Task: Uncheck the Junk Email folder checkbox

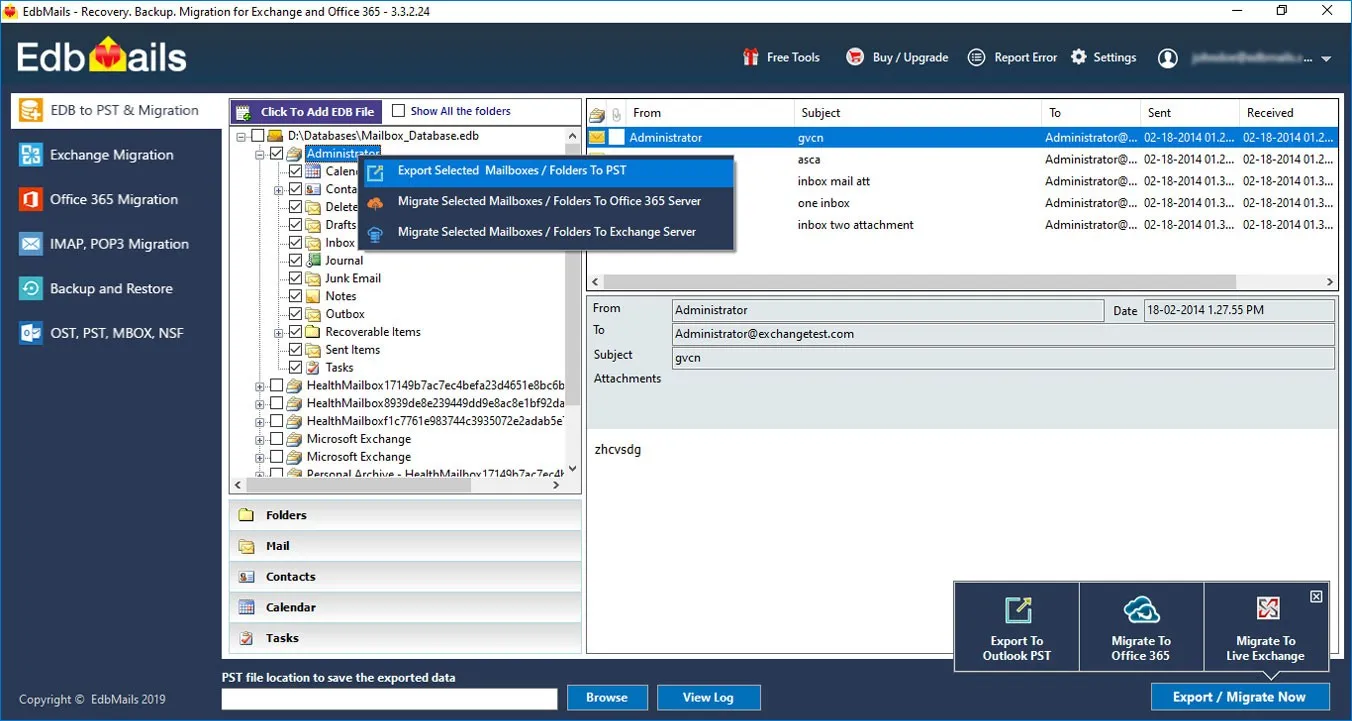Action: 296,278
